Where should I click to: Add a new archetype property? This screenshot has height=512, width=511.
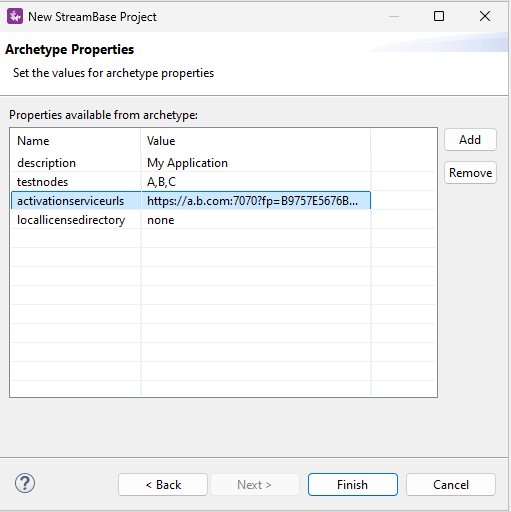[x=470, y=140]
